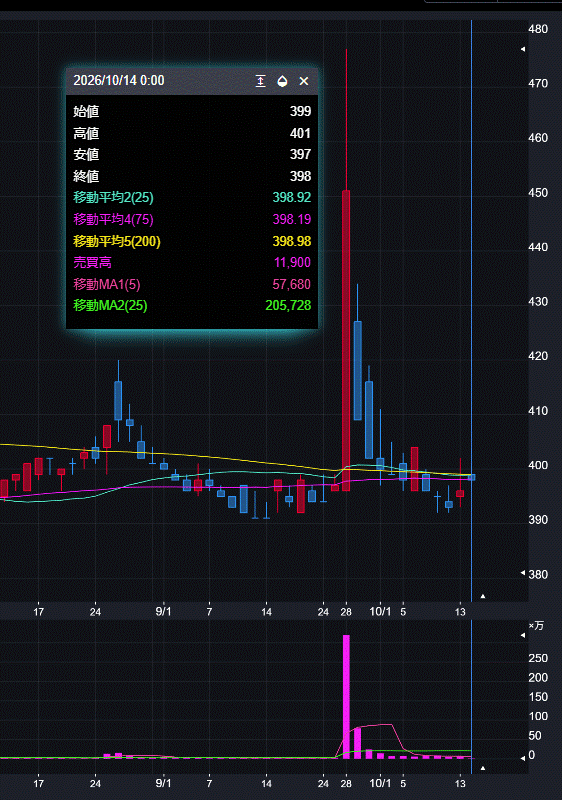The width and height of the screenshot is (562, 800).
Task: Click the 移動平均5(200) indicator label
Action: (117, 241)
